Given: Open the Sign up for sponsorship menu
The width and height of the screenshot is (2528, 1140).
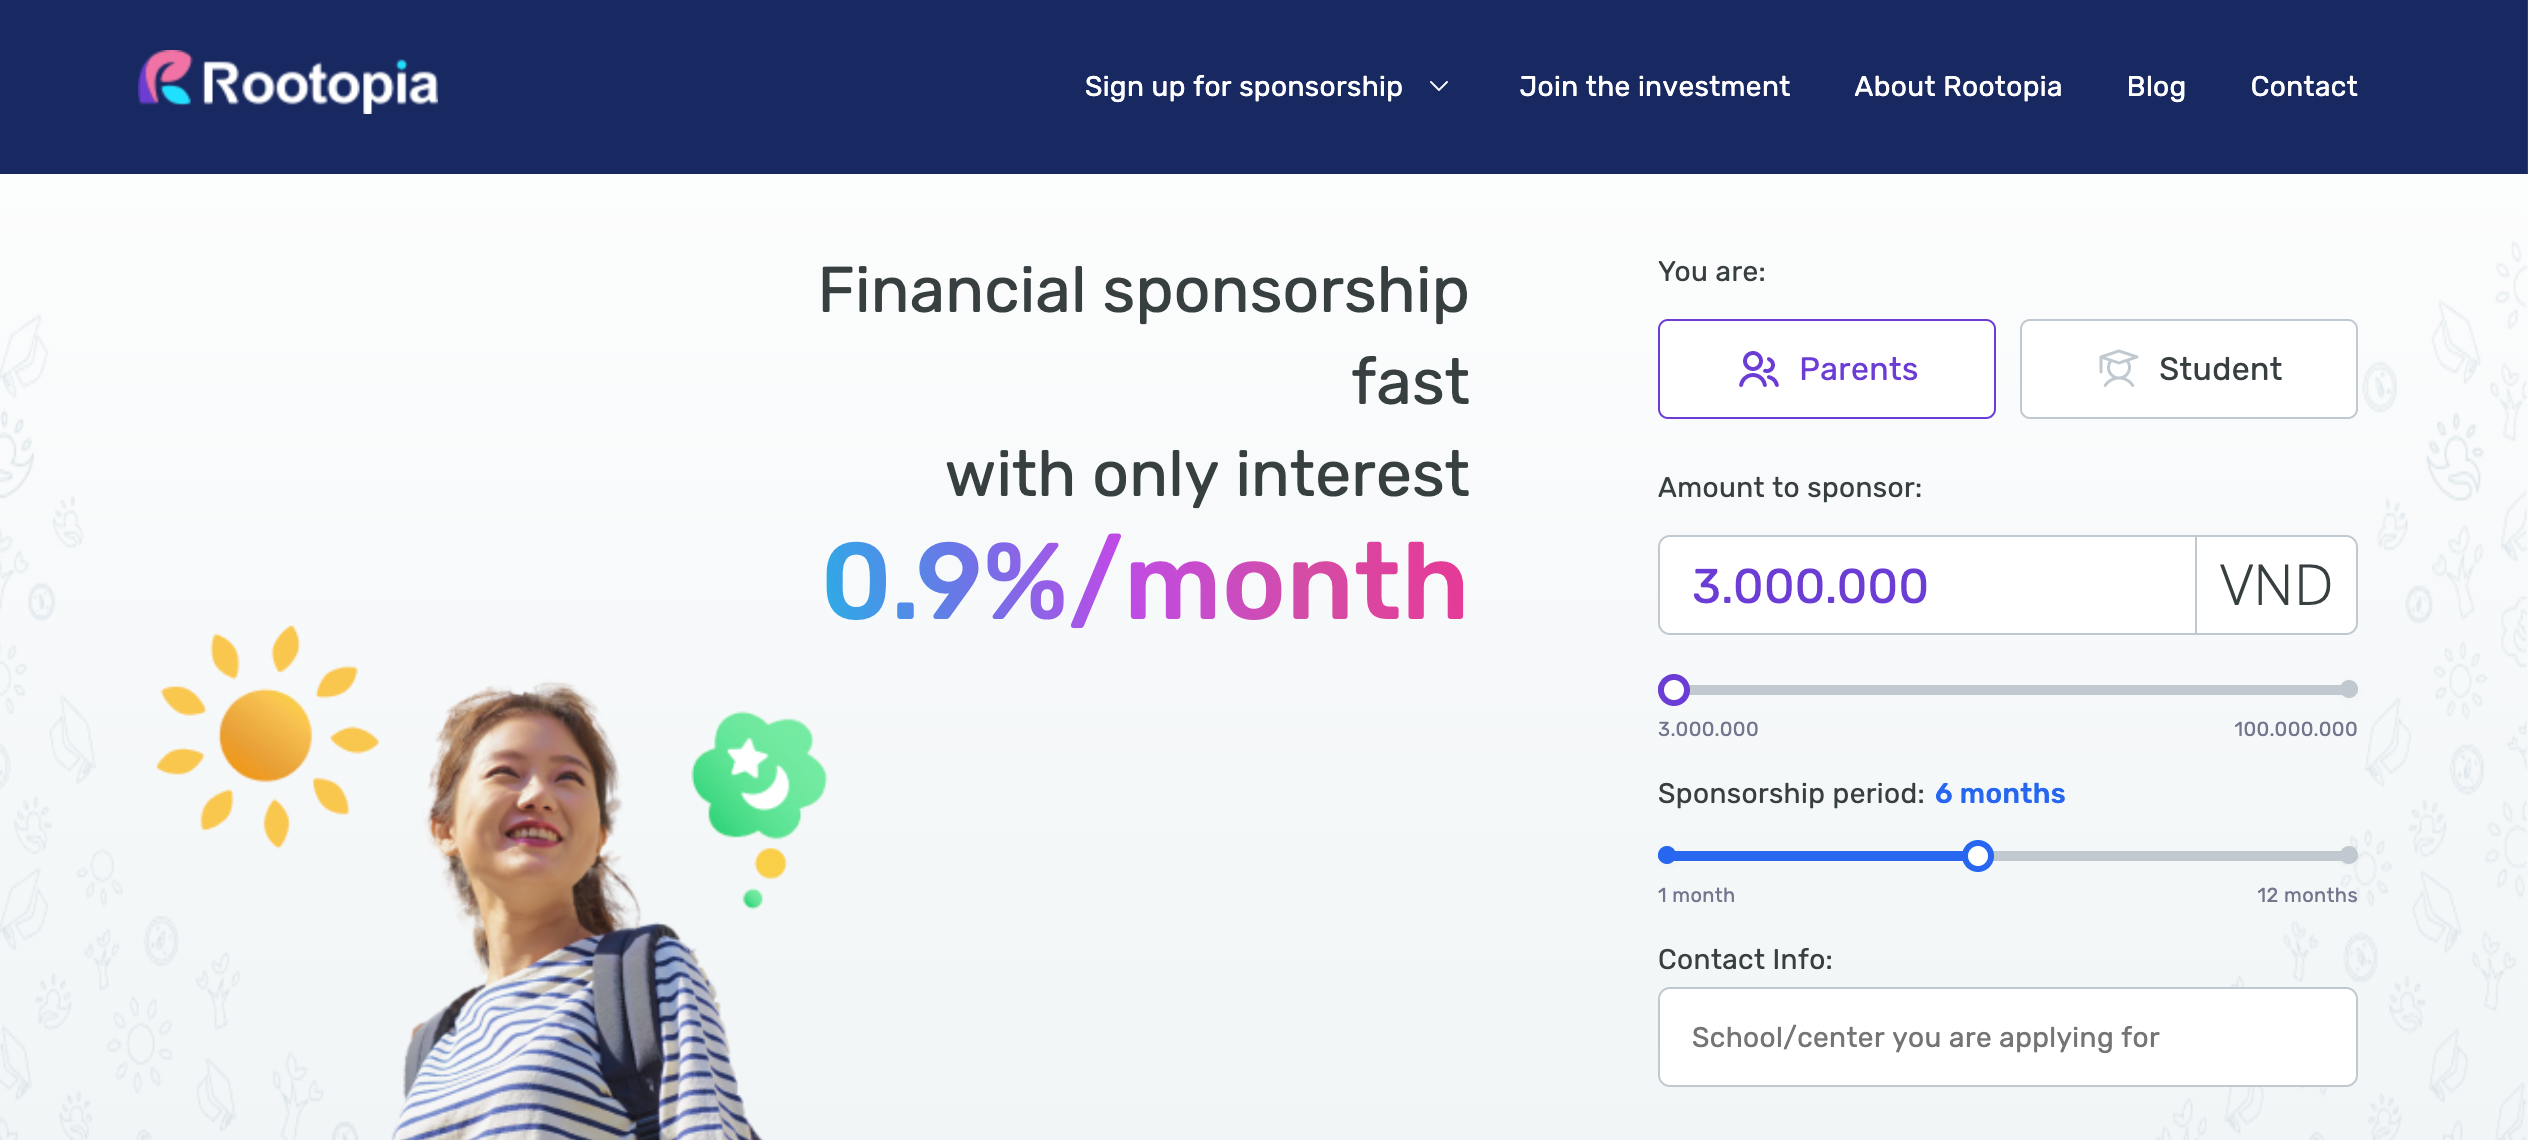Looking at the screenshot, I should pyautogui.click(x=1243, y=87).
